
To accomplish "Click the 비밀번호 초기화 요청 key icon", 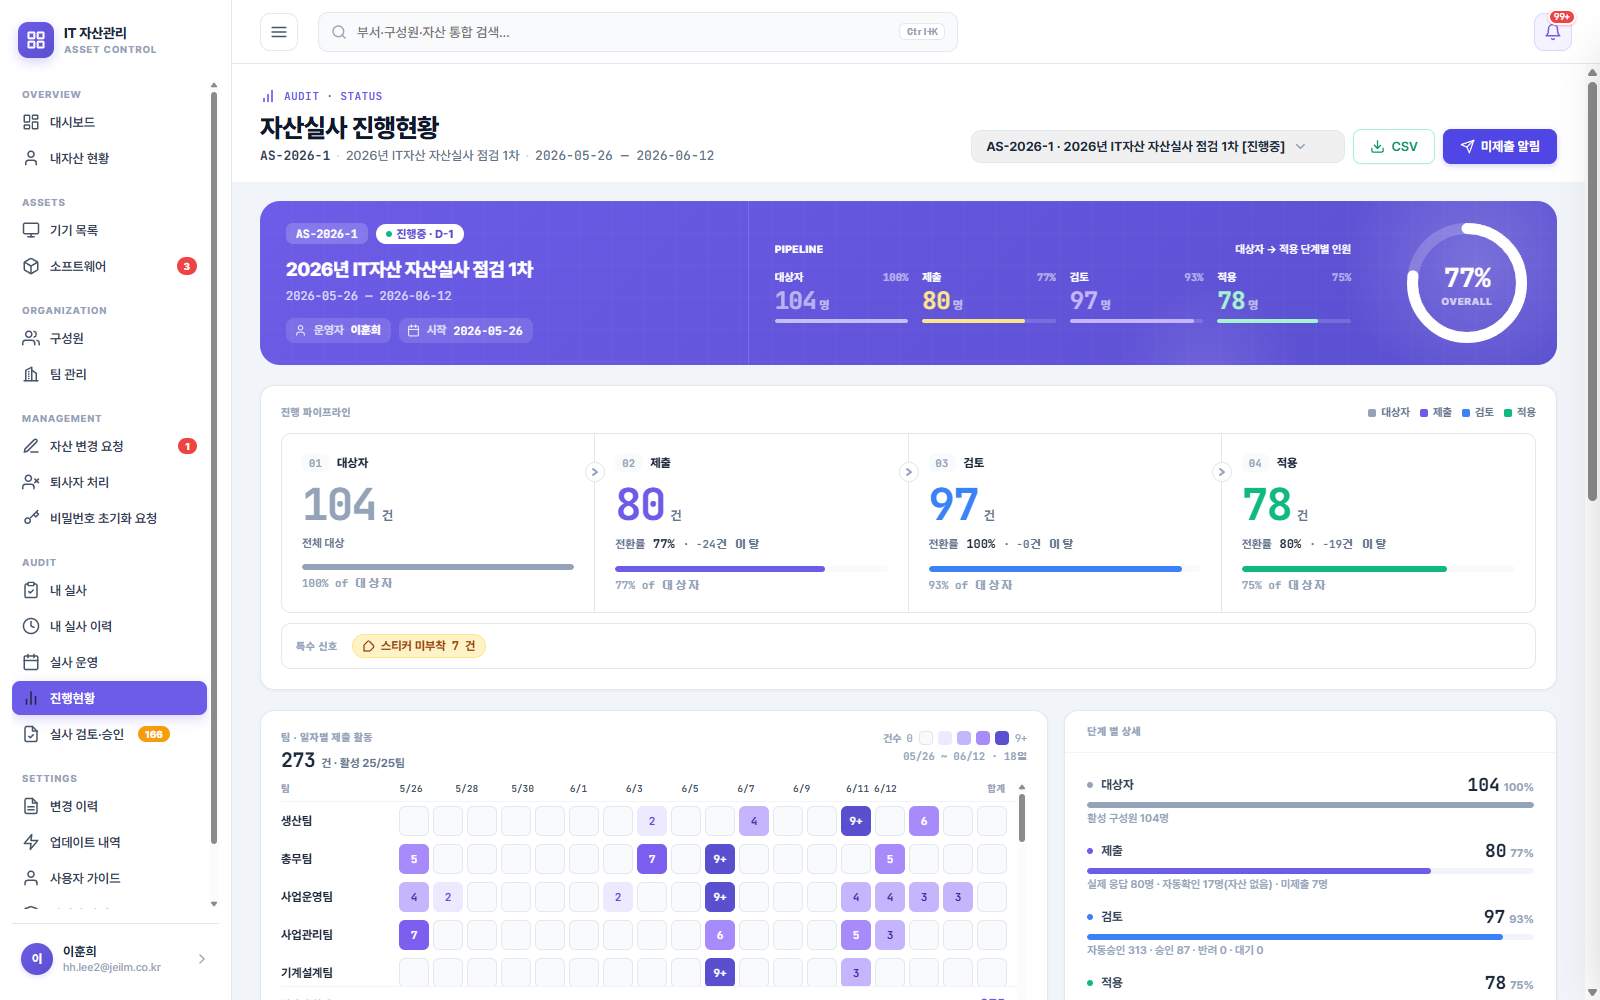I will tap(31, 518).
